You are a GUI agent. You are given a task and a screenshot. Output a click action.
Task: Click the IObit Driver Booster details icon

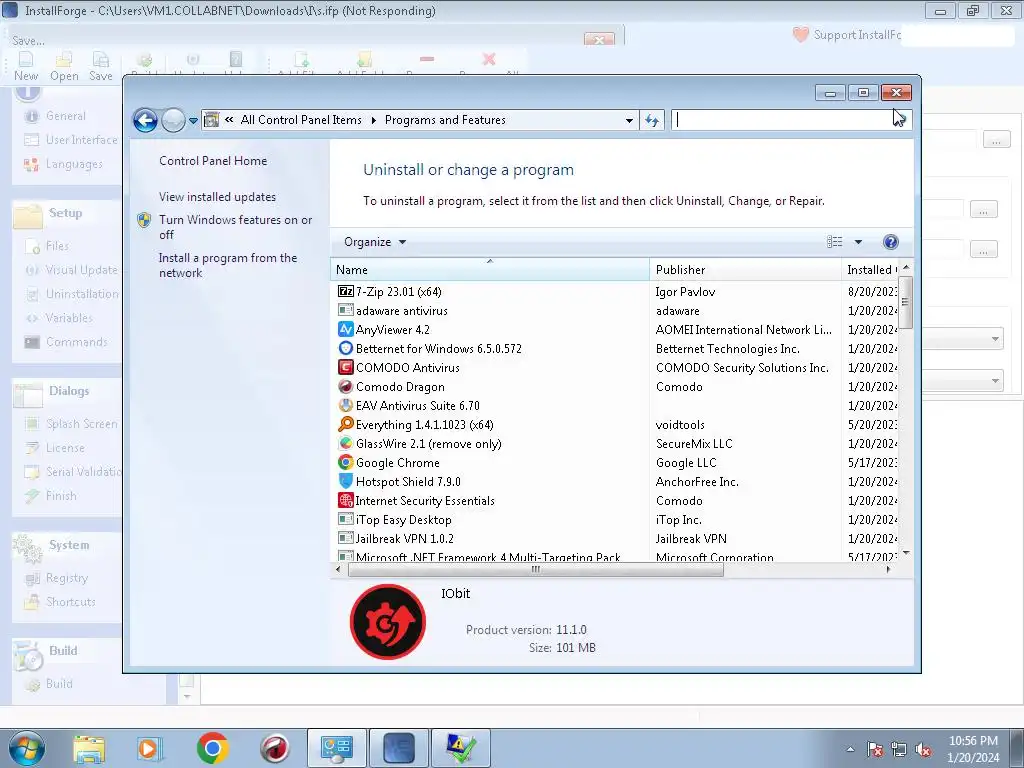(388, 622)
